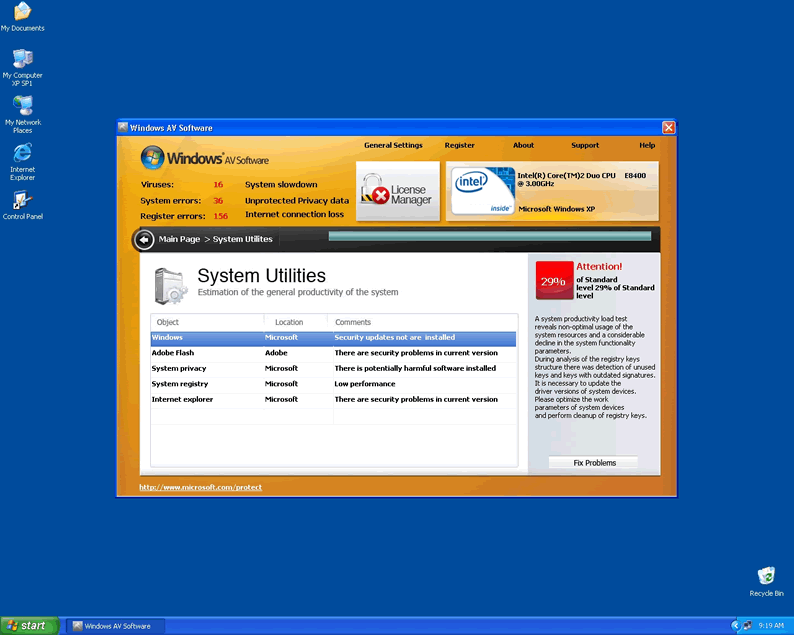Open the License Manager padlock icon
794x635 pixels.
point(375,191)
